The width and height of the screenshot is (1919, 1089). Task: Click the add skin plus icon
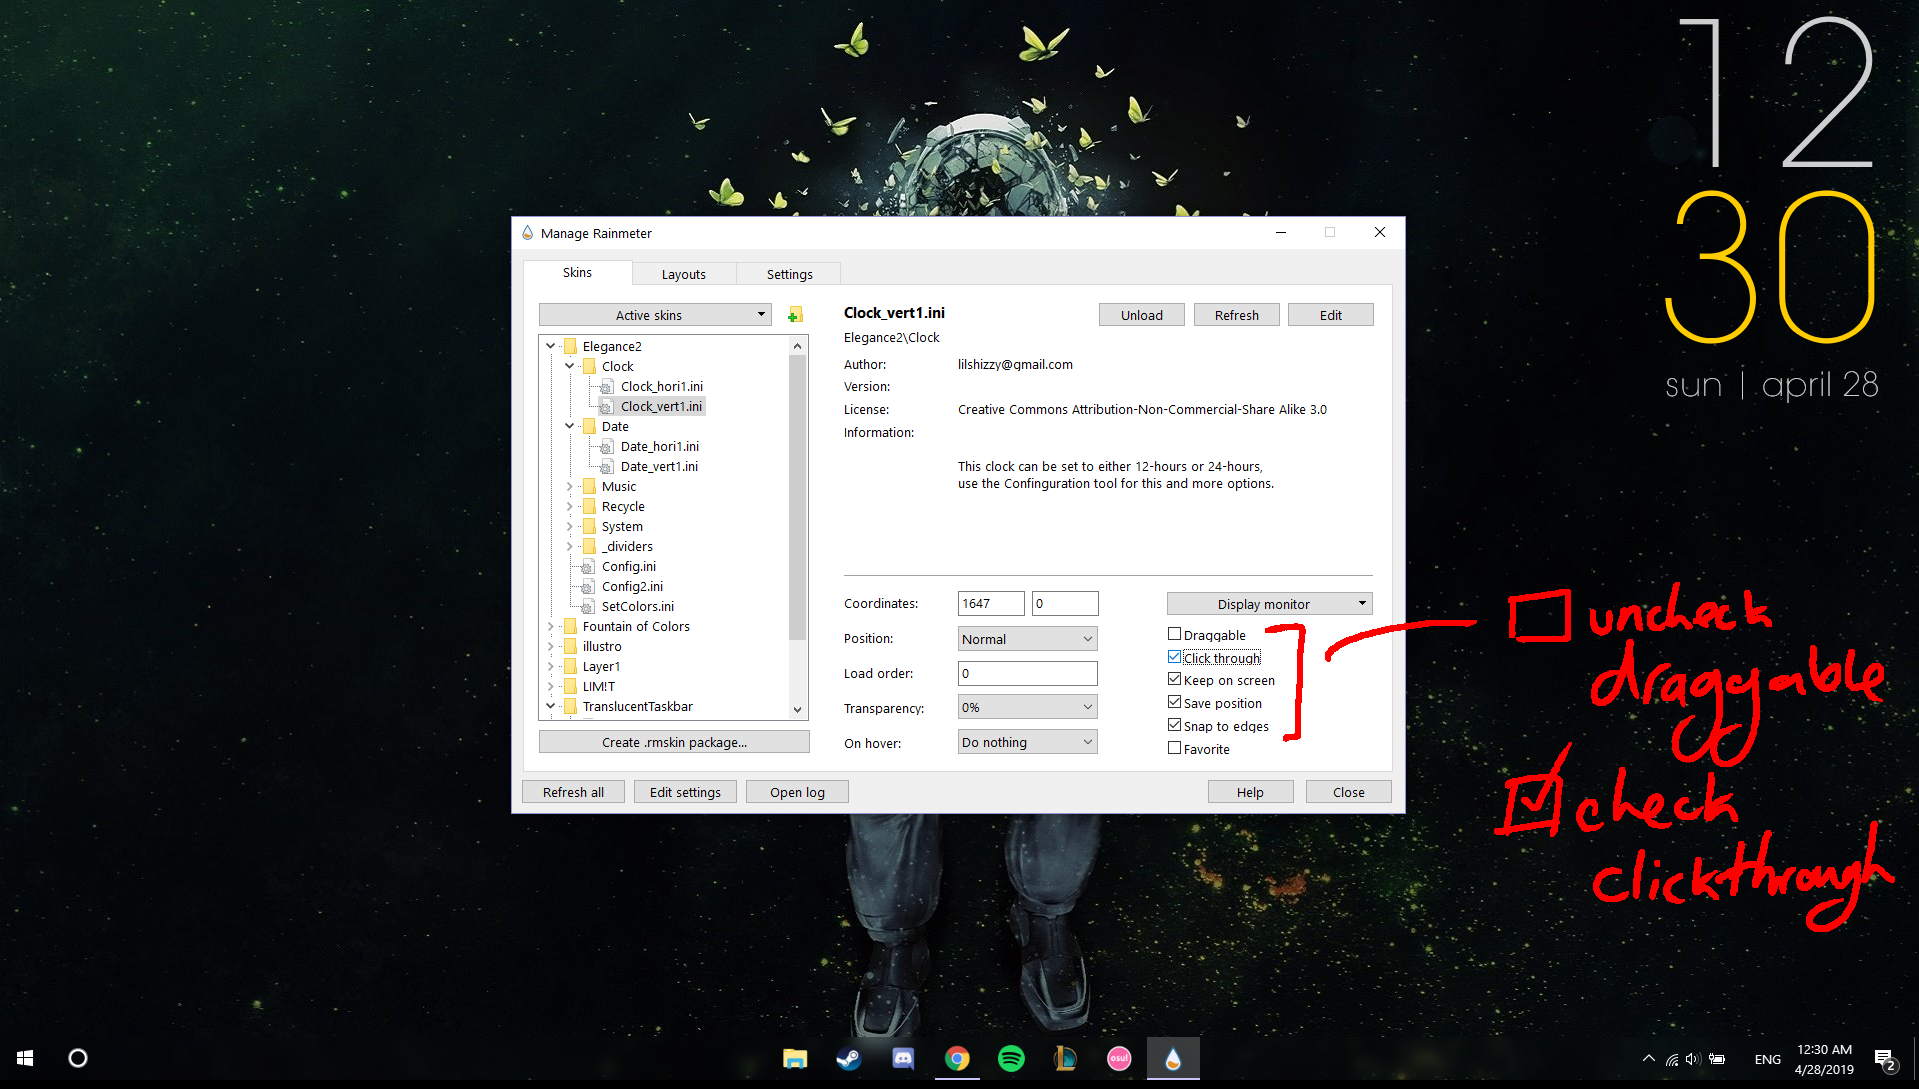(x=795, y=315)
